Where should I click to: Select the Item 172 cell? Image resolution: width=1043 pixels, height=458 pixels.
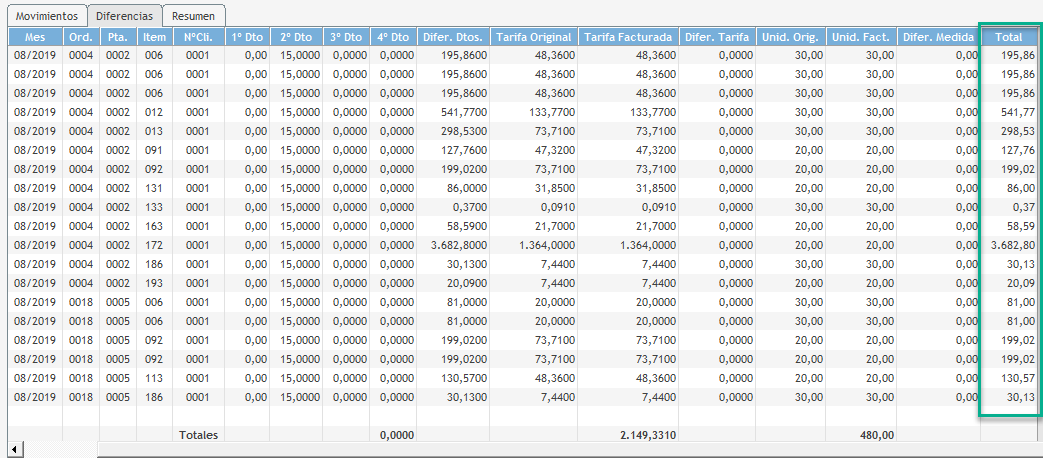[x=154, y=245]
